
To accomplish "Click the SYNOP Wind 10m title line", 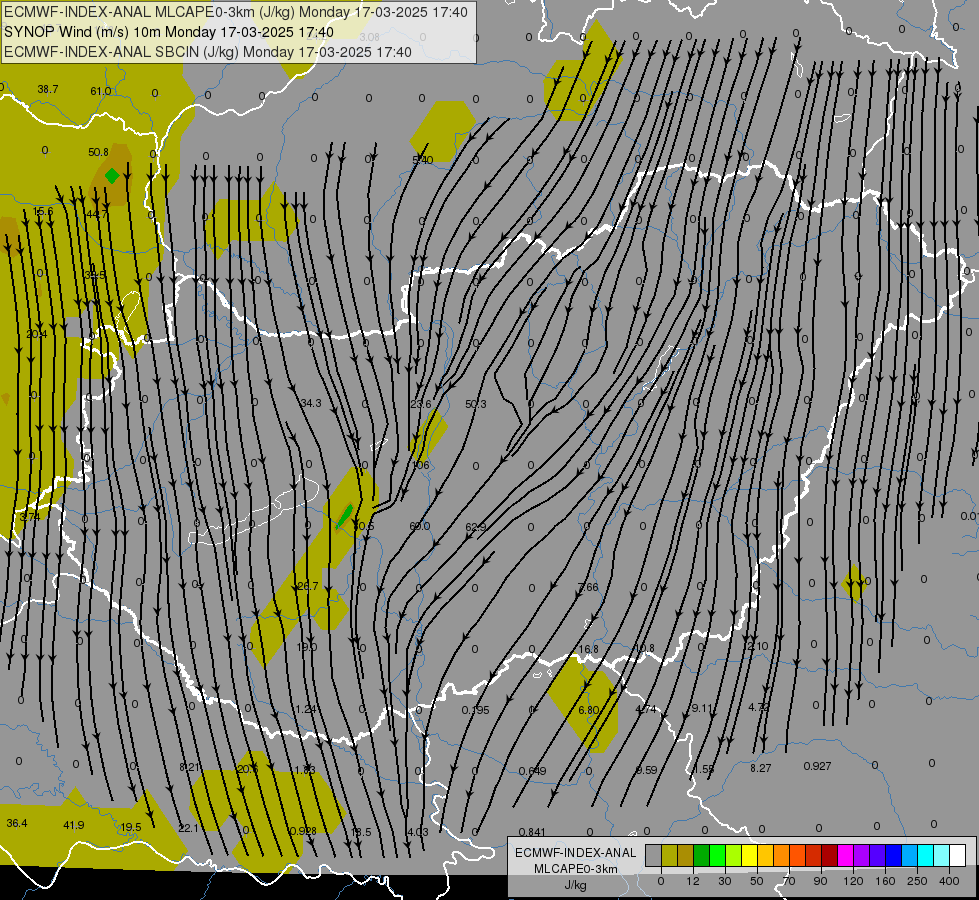I will click(x=169, y=32).
